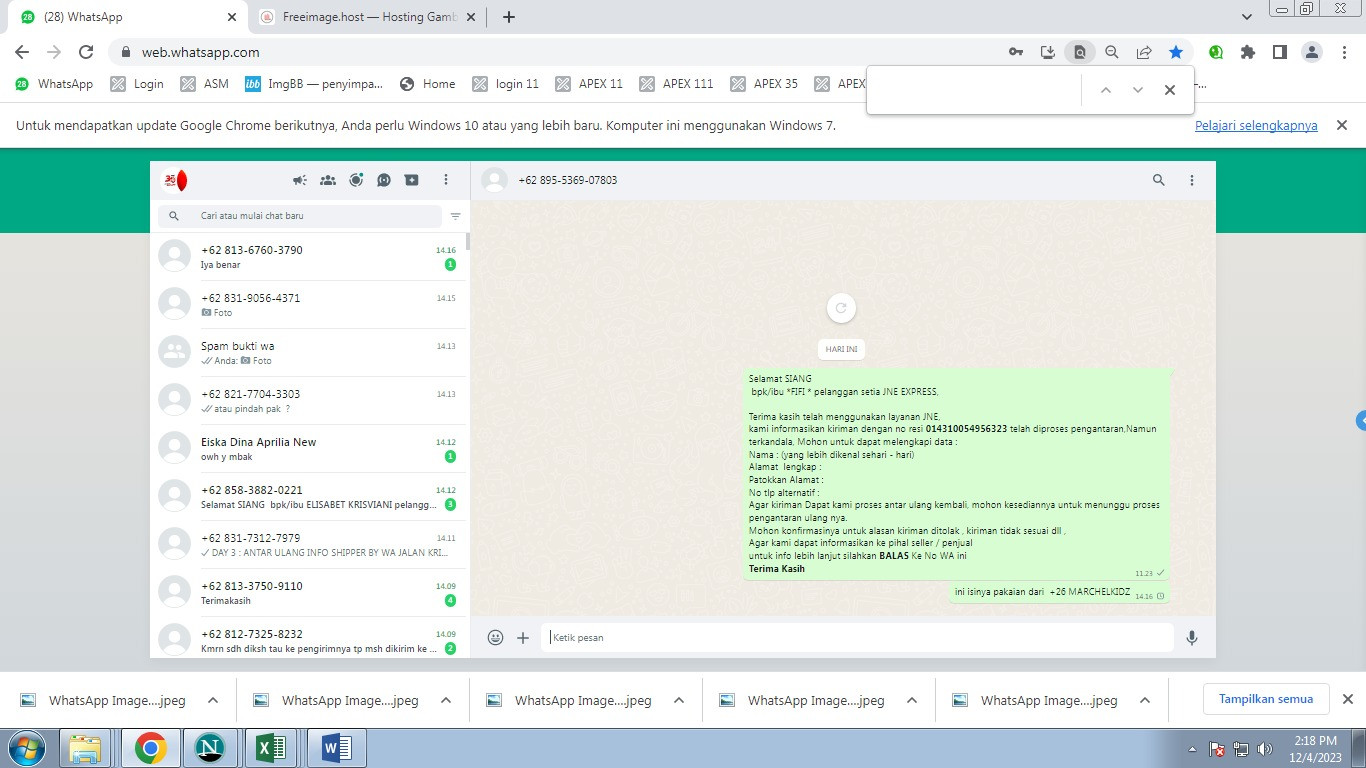Expand options for the last downloaded WhatsApp image
Screen dimensions: 1366x768
click(x=1145, y=700)
